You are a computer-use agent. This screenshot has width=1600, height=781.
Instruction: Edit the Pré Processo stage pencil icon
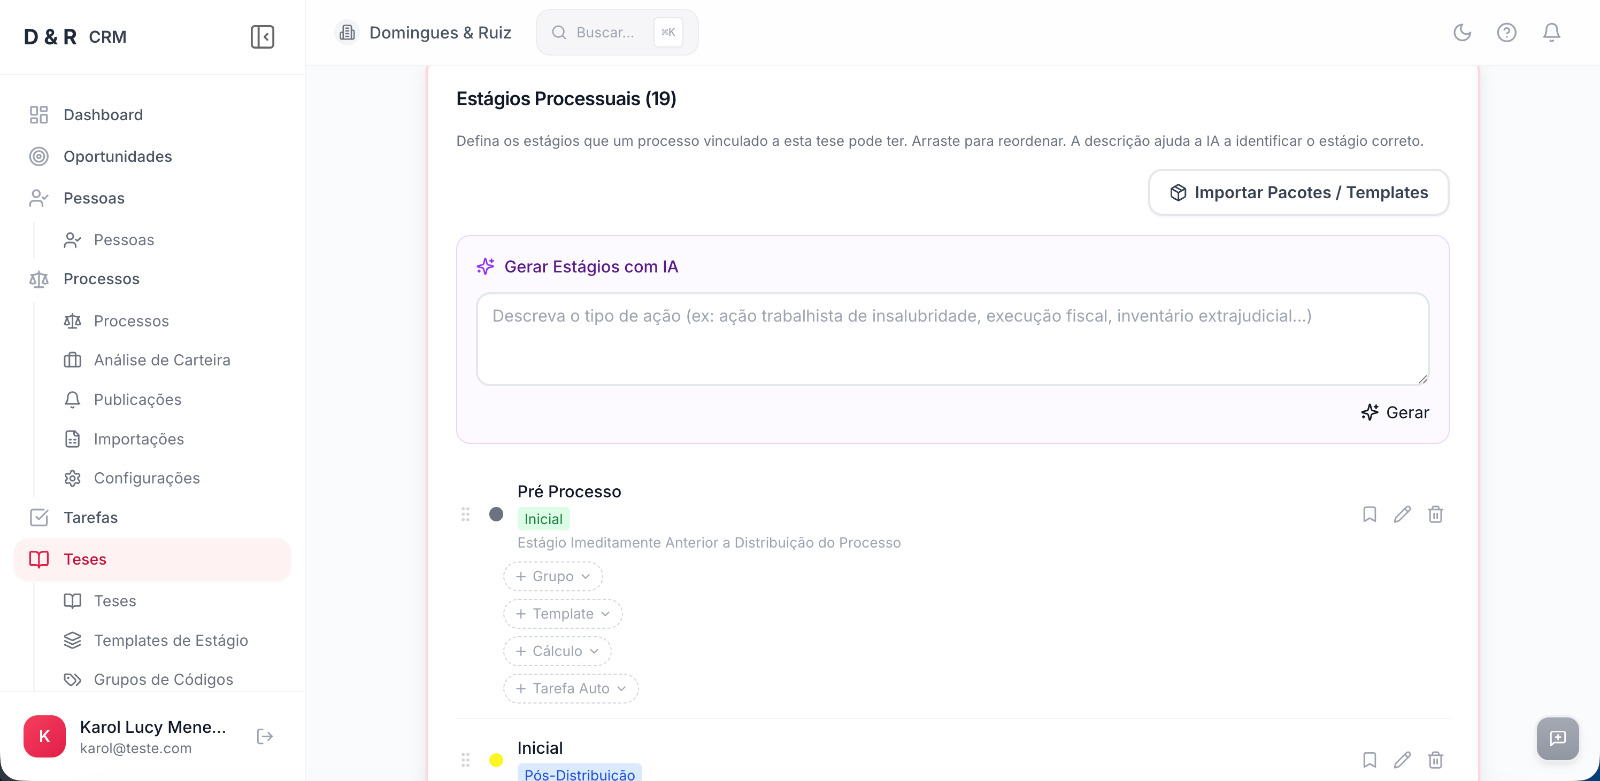coord(1403,514)
